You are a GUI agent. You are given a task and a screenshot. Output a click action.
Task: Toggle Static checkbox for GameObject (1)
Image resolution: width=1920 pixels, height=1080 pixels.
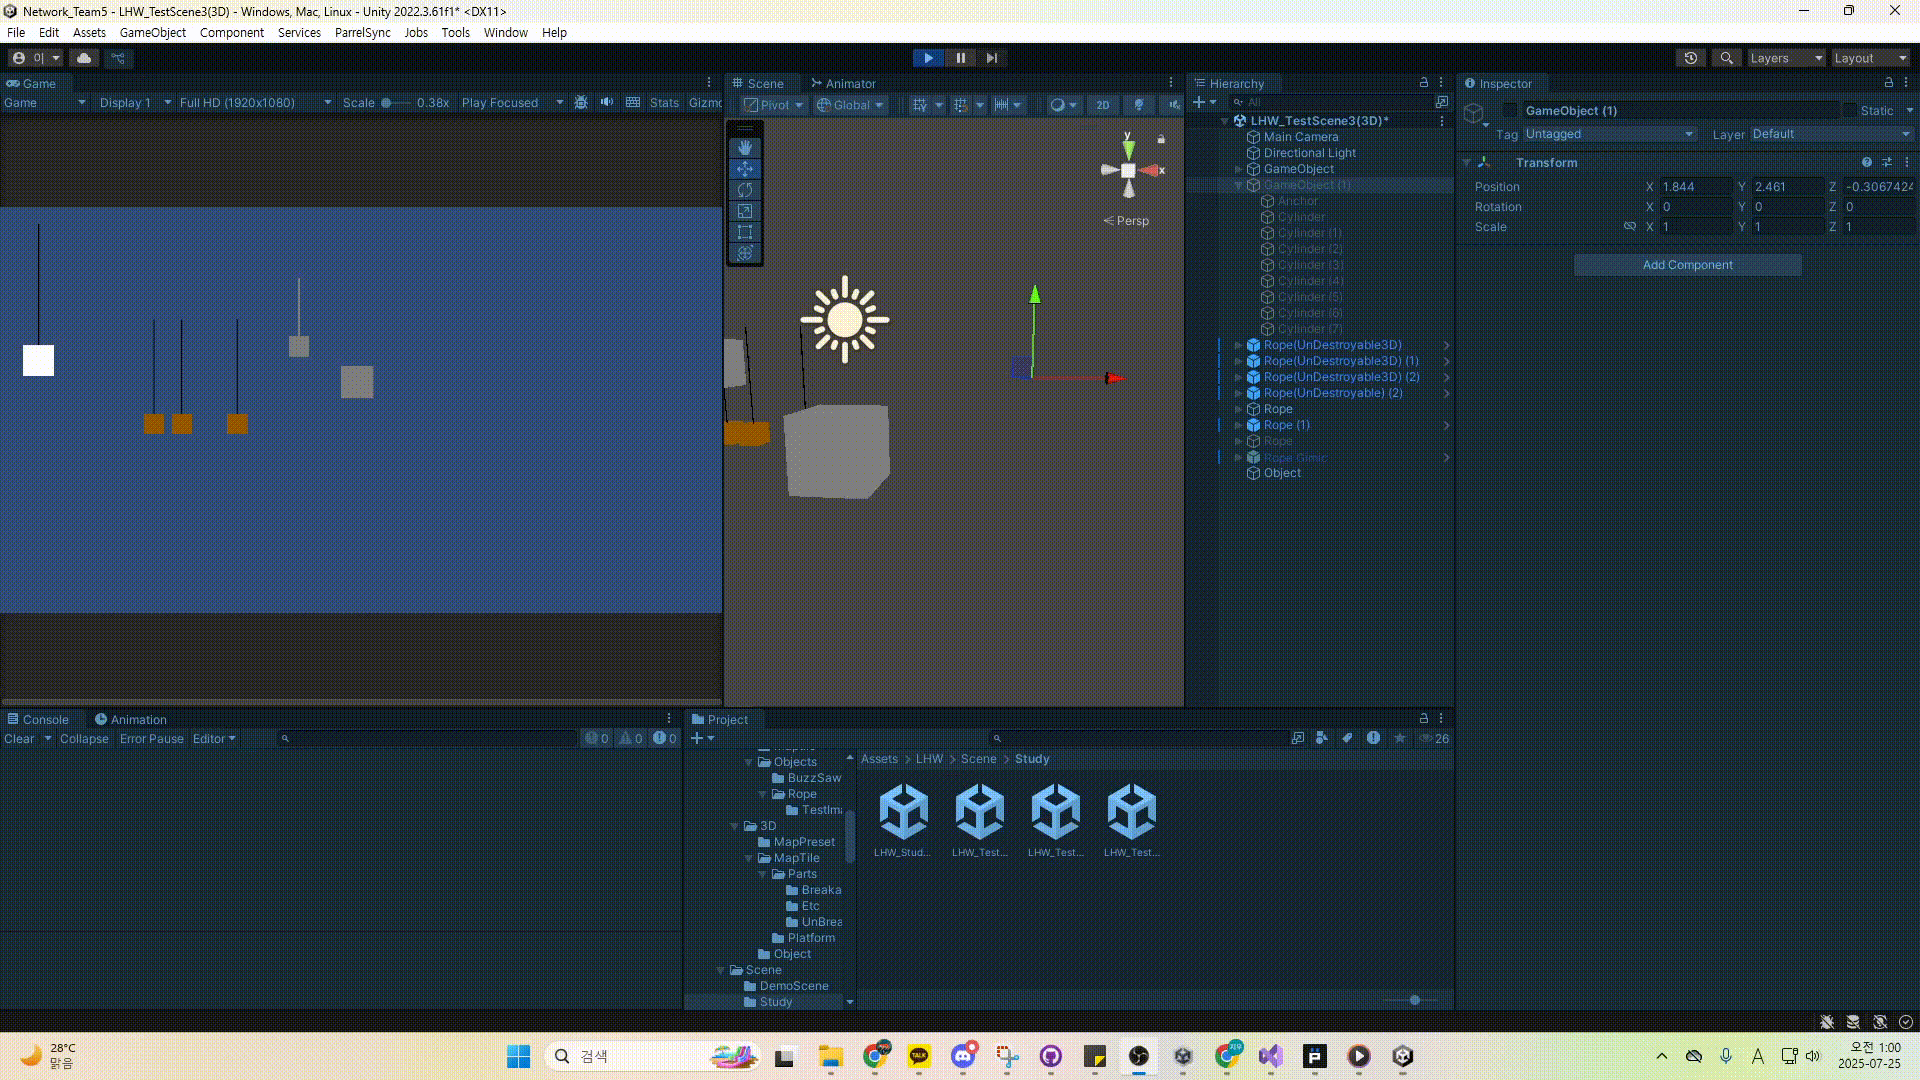coord(1849,110)
